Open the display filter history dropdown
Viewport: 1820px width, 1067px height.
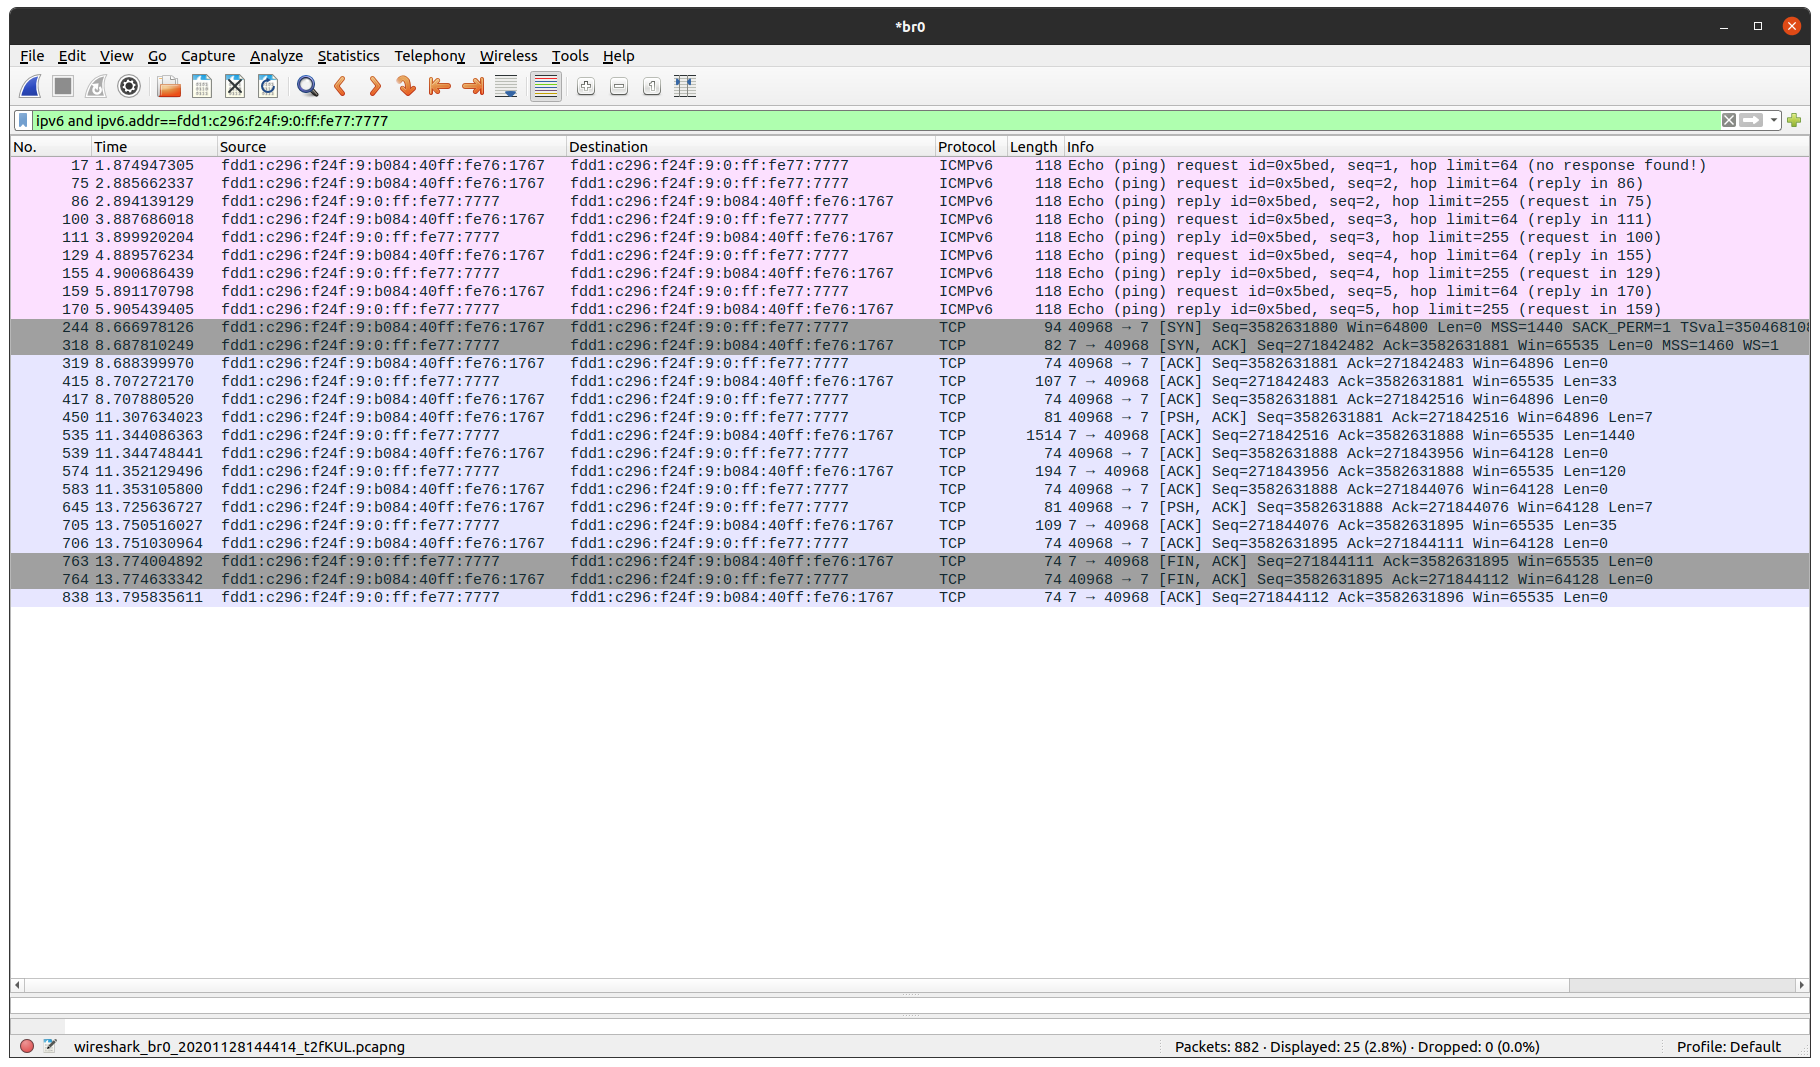1773,120
